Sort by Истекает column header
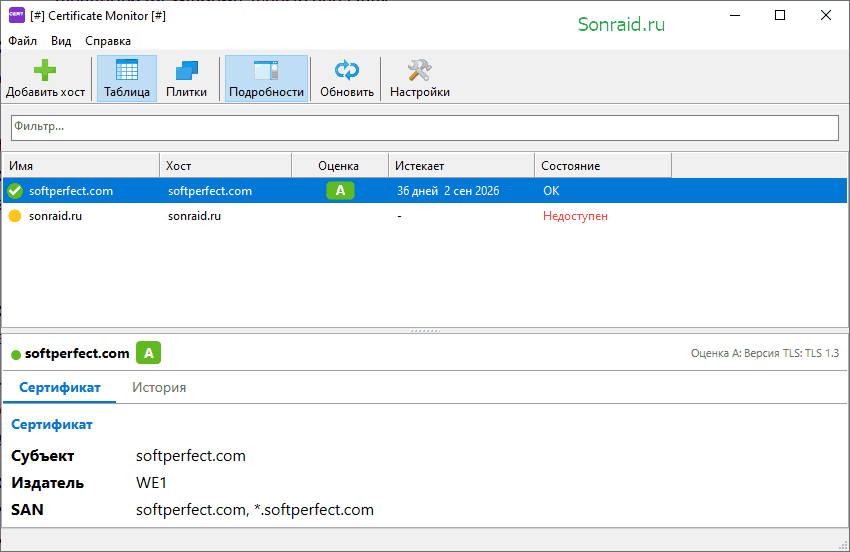 [461, 166]
